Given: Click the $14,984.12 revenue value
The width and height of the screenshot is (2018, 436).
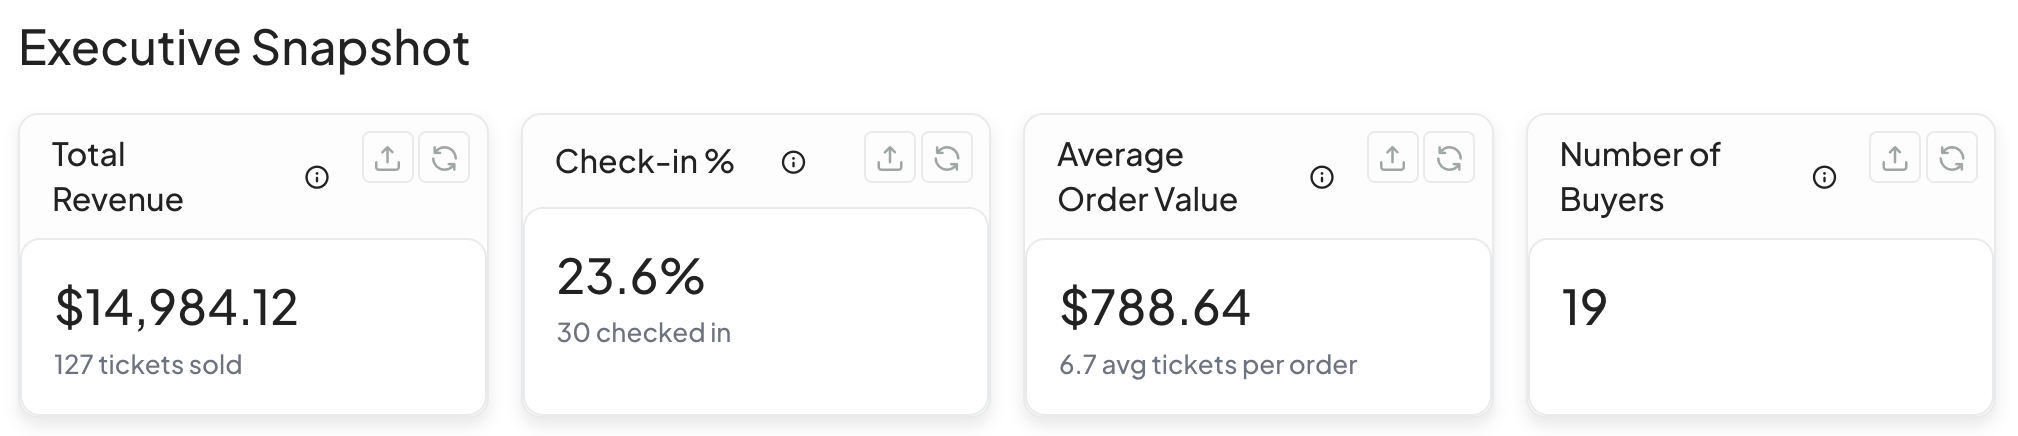Looking at the screenshot, I should pyautogui.click(x=176, y=307).
